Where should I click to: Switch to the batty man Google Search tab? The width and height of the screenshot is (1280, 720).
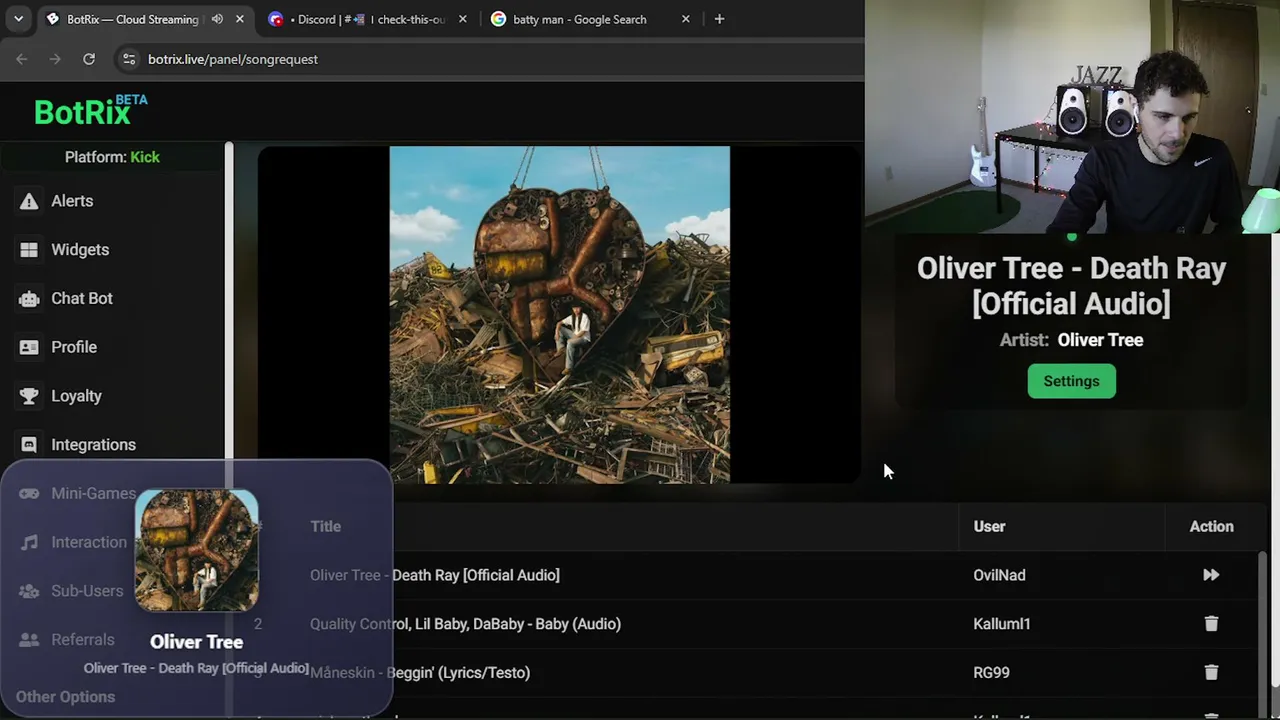point(590,19)
